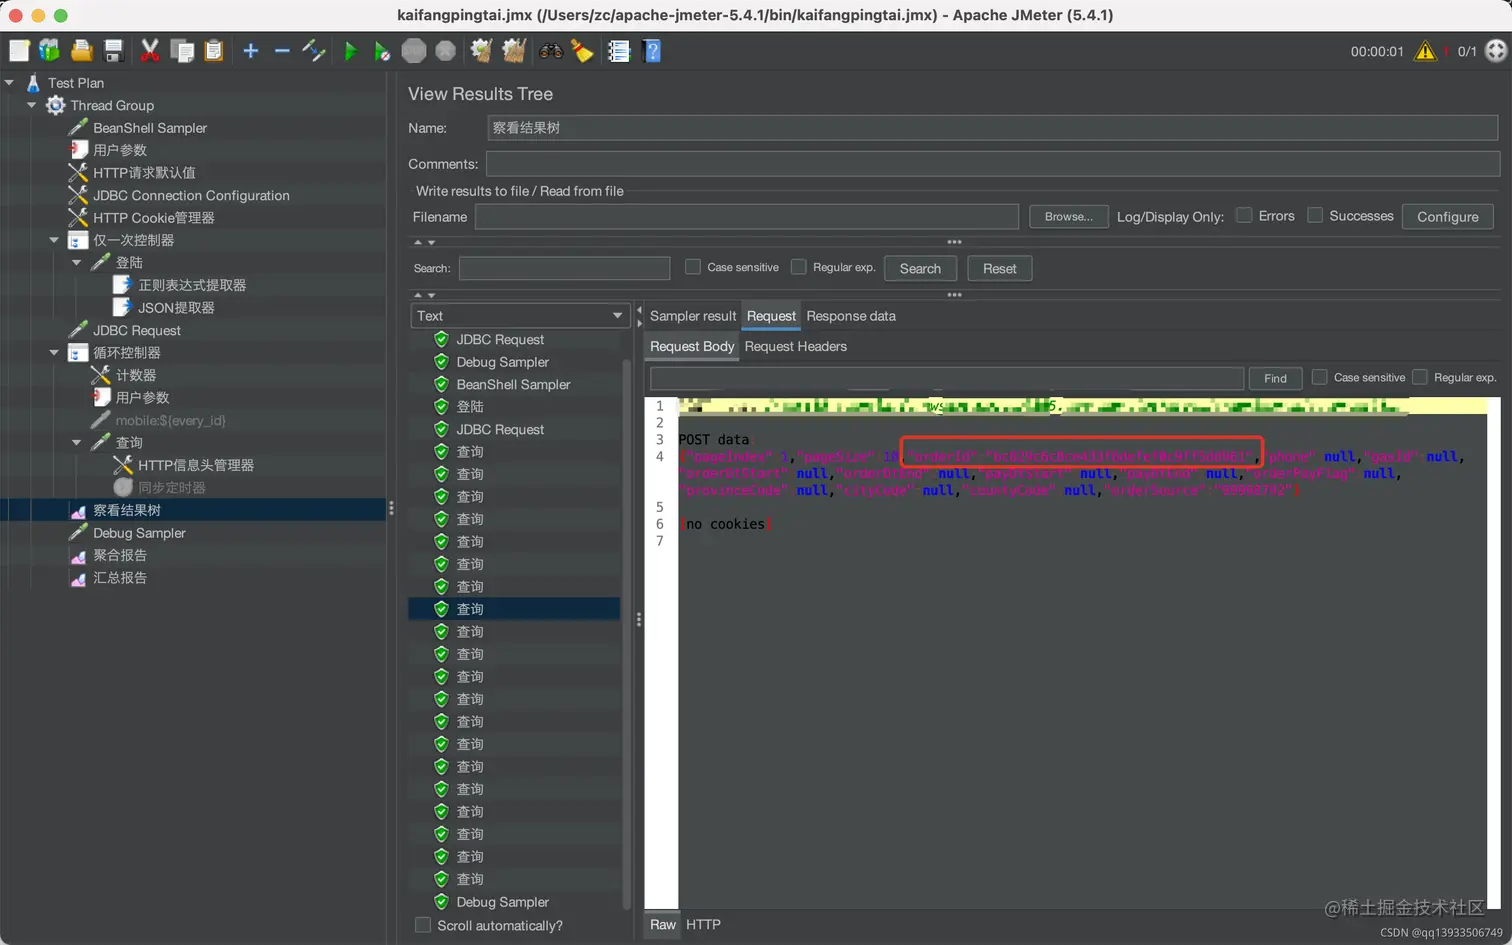Click the Browse... file button
Screen dimensions: 1512x945
1068,217
